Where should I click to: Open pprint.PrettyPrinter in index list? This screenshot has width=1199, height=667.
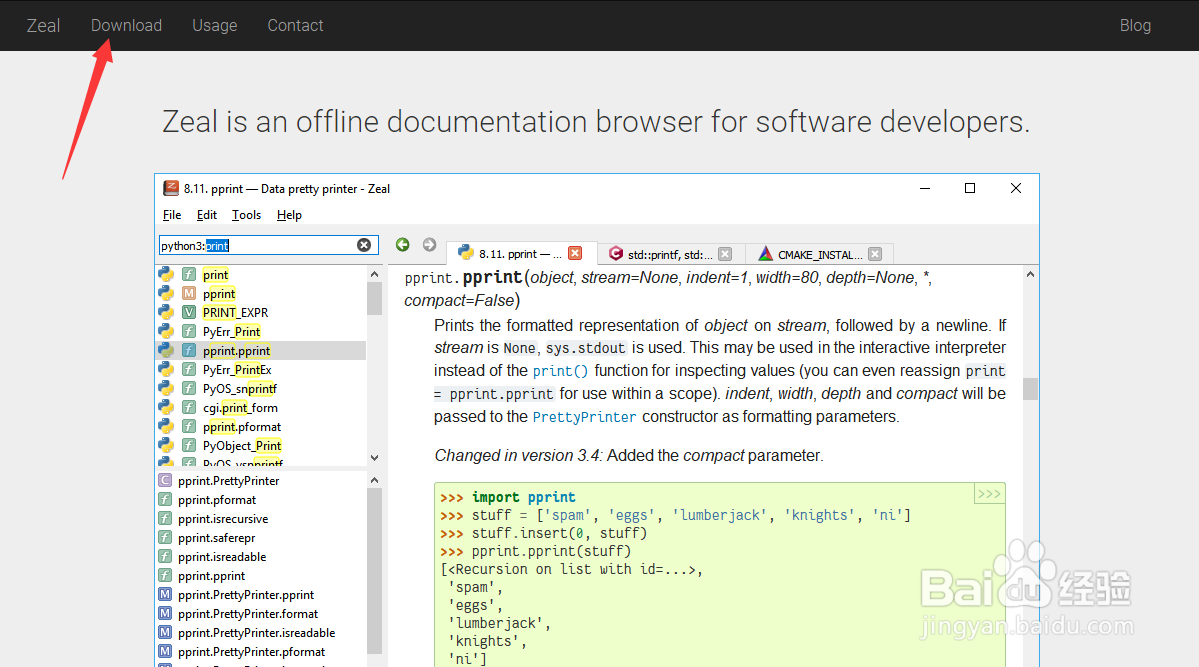click(x=229, y=481)
